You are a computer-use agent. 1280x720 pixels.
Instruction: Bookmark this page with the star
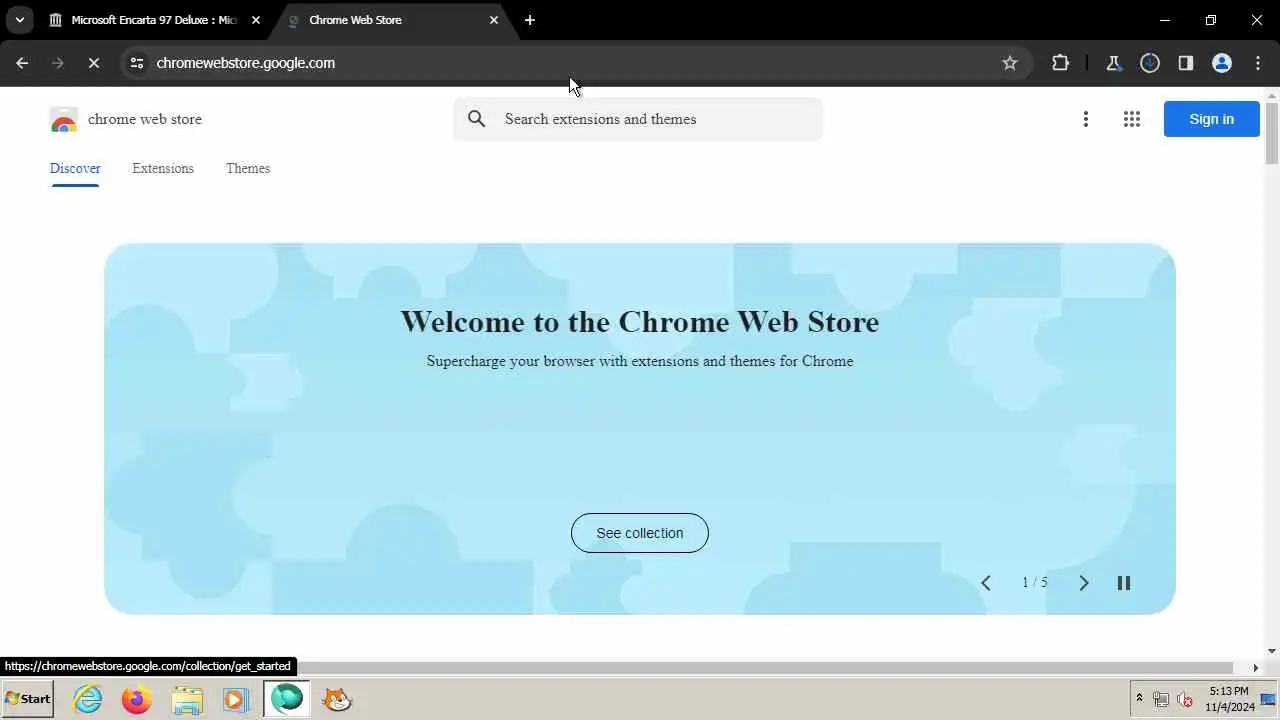point(1010,63)
